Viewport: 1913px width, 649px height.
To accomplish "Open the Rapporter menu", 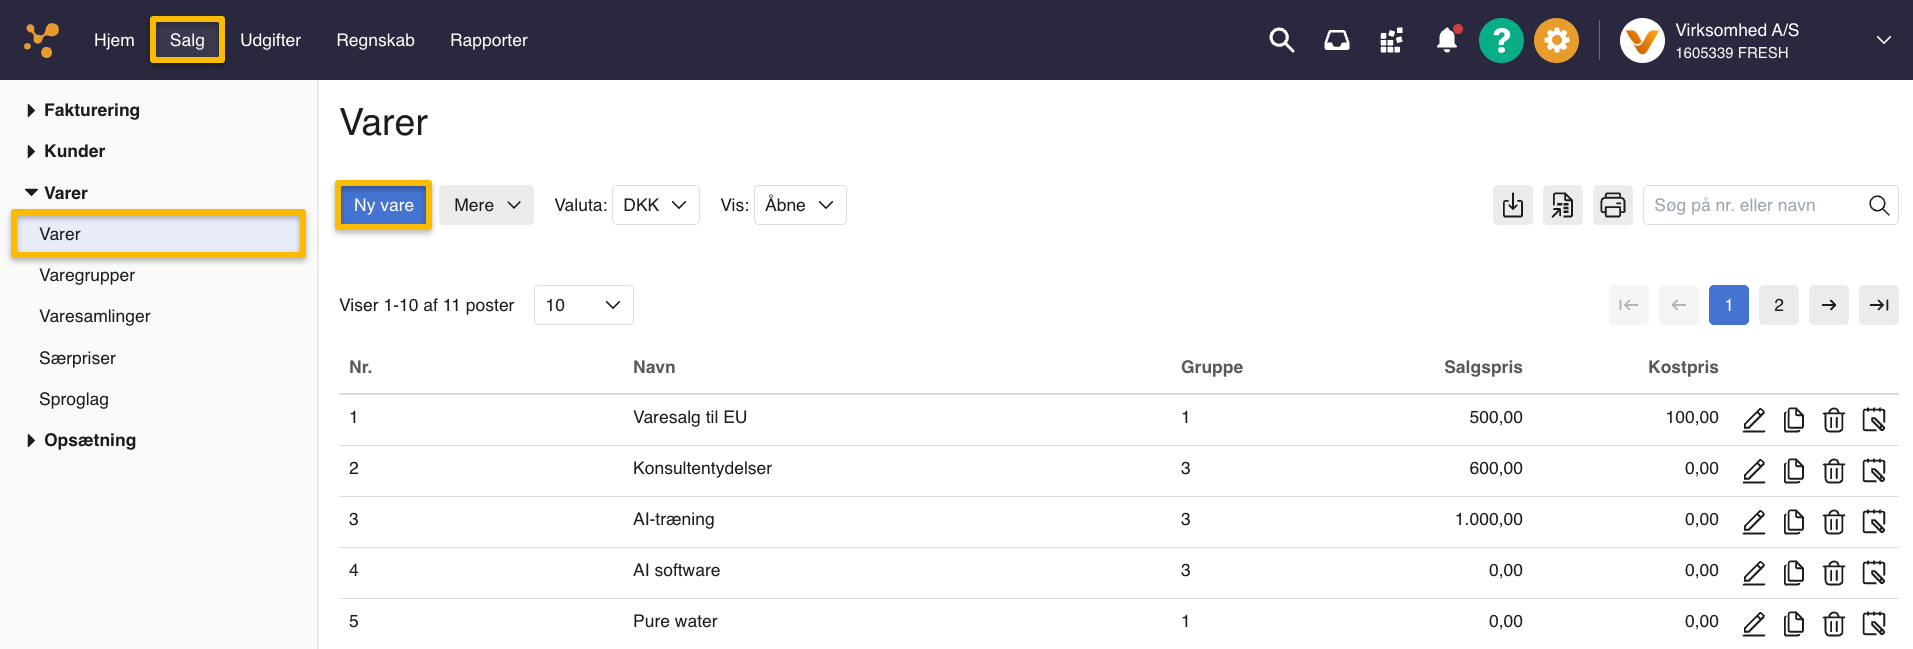I will click(x=488, y=40).
